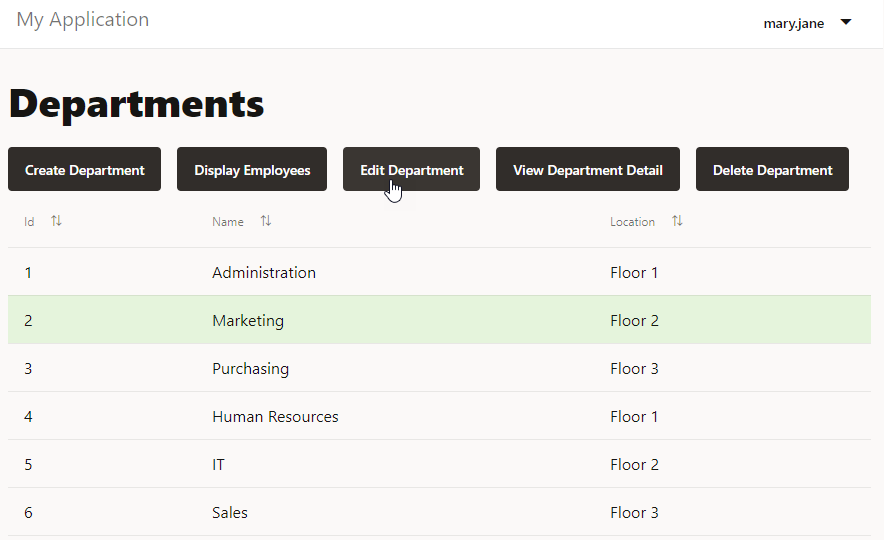Click Edit Department button
The height and width of the screenshot is (540, 884).
click(412, 169)
